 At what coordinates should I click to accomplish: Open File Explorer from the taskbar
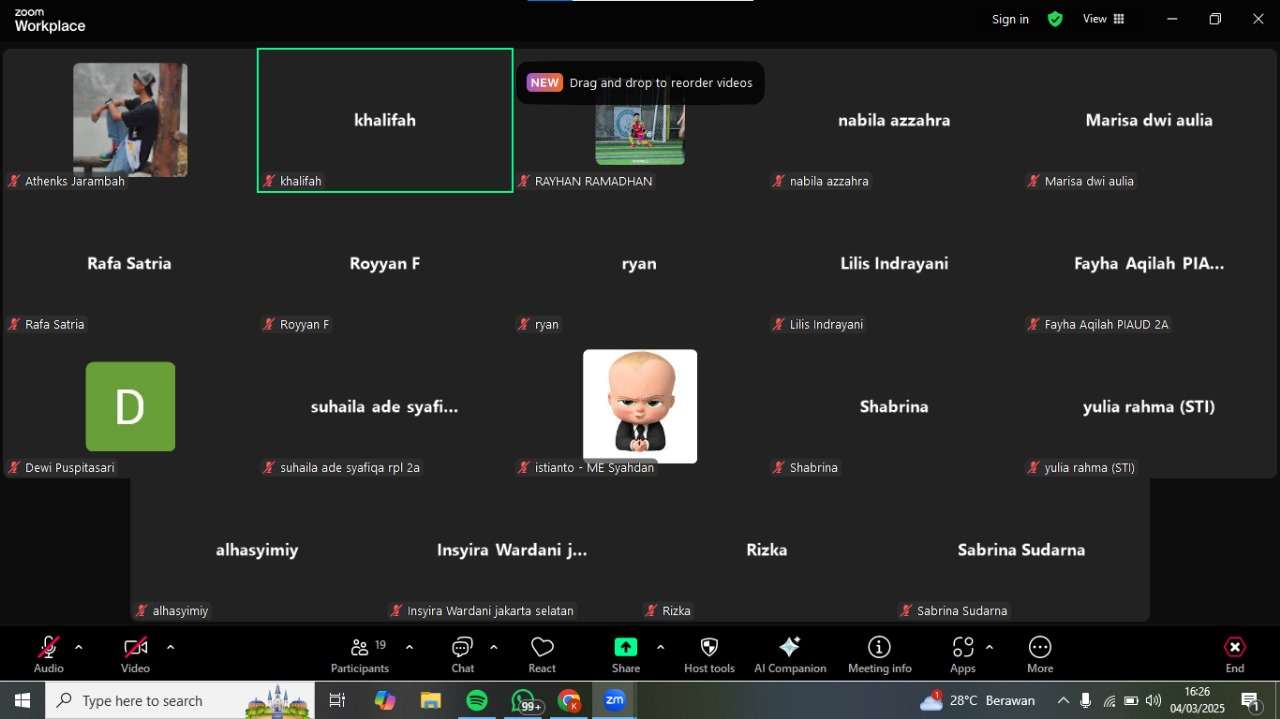tap(431, 700)
